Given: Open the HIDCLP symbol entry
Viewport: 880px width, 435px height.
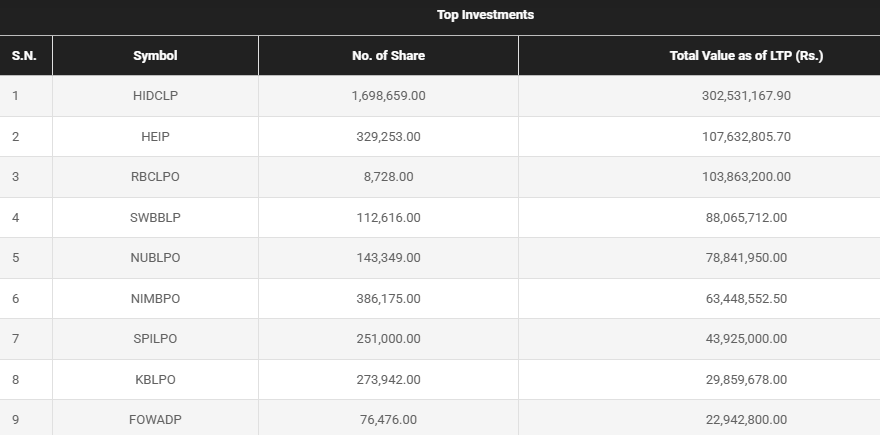Looking at the screenshot, I should (x=155, y=96).
